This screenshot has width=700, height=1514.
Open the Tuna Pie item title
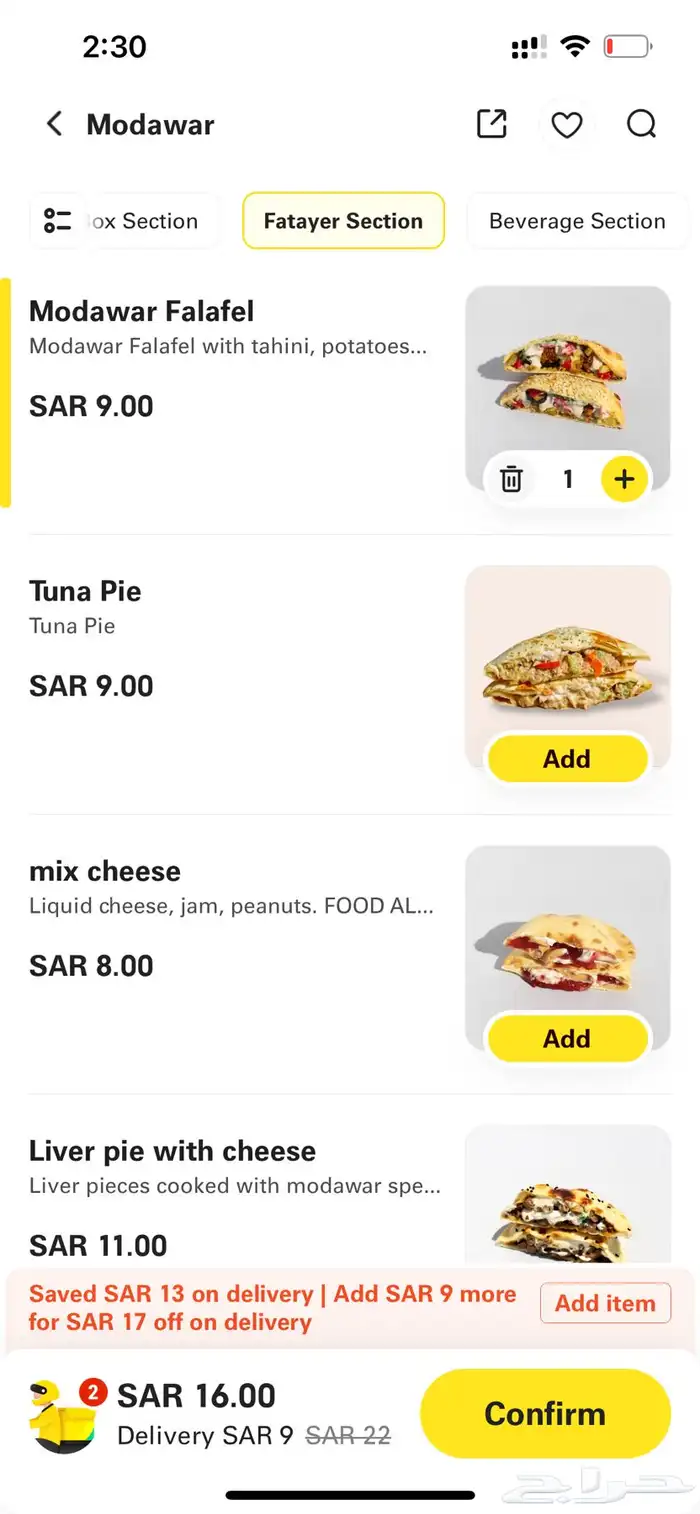point(85,591)
